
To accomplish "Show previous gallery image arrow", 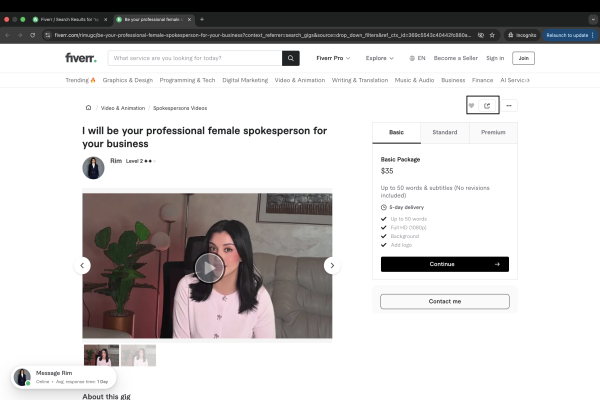I will tap(83, 265).
